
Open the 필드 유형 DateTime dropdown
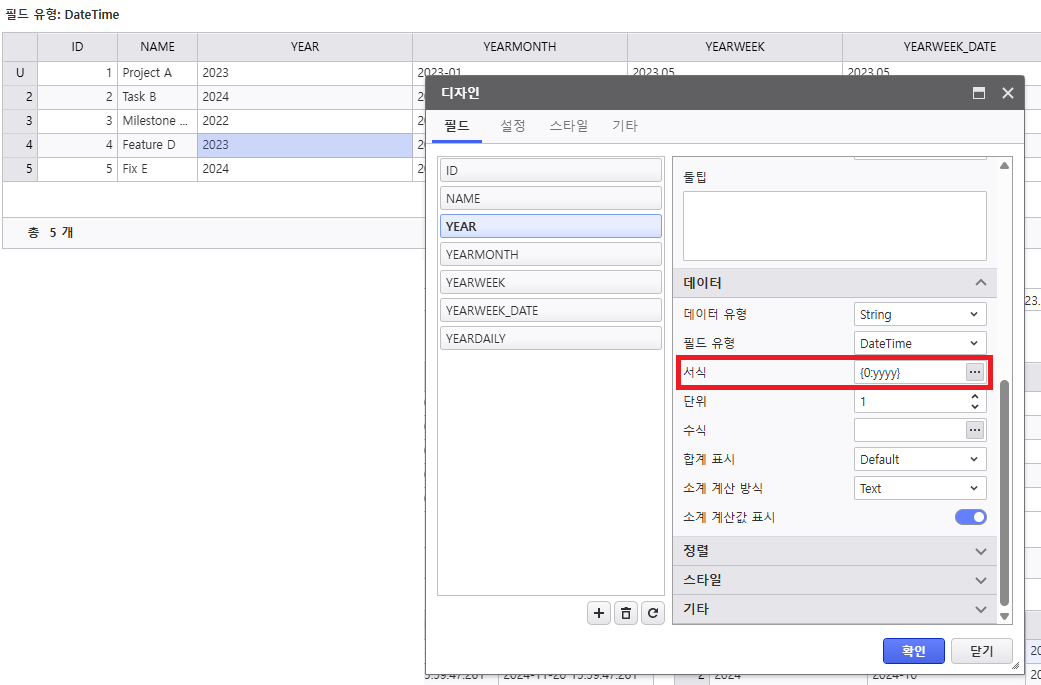[x=920, y=343]
